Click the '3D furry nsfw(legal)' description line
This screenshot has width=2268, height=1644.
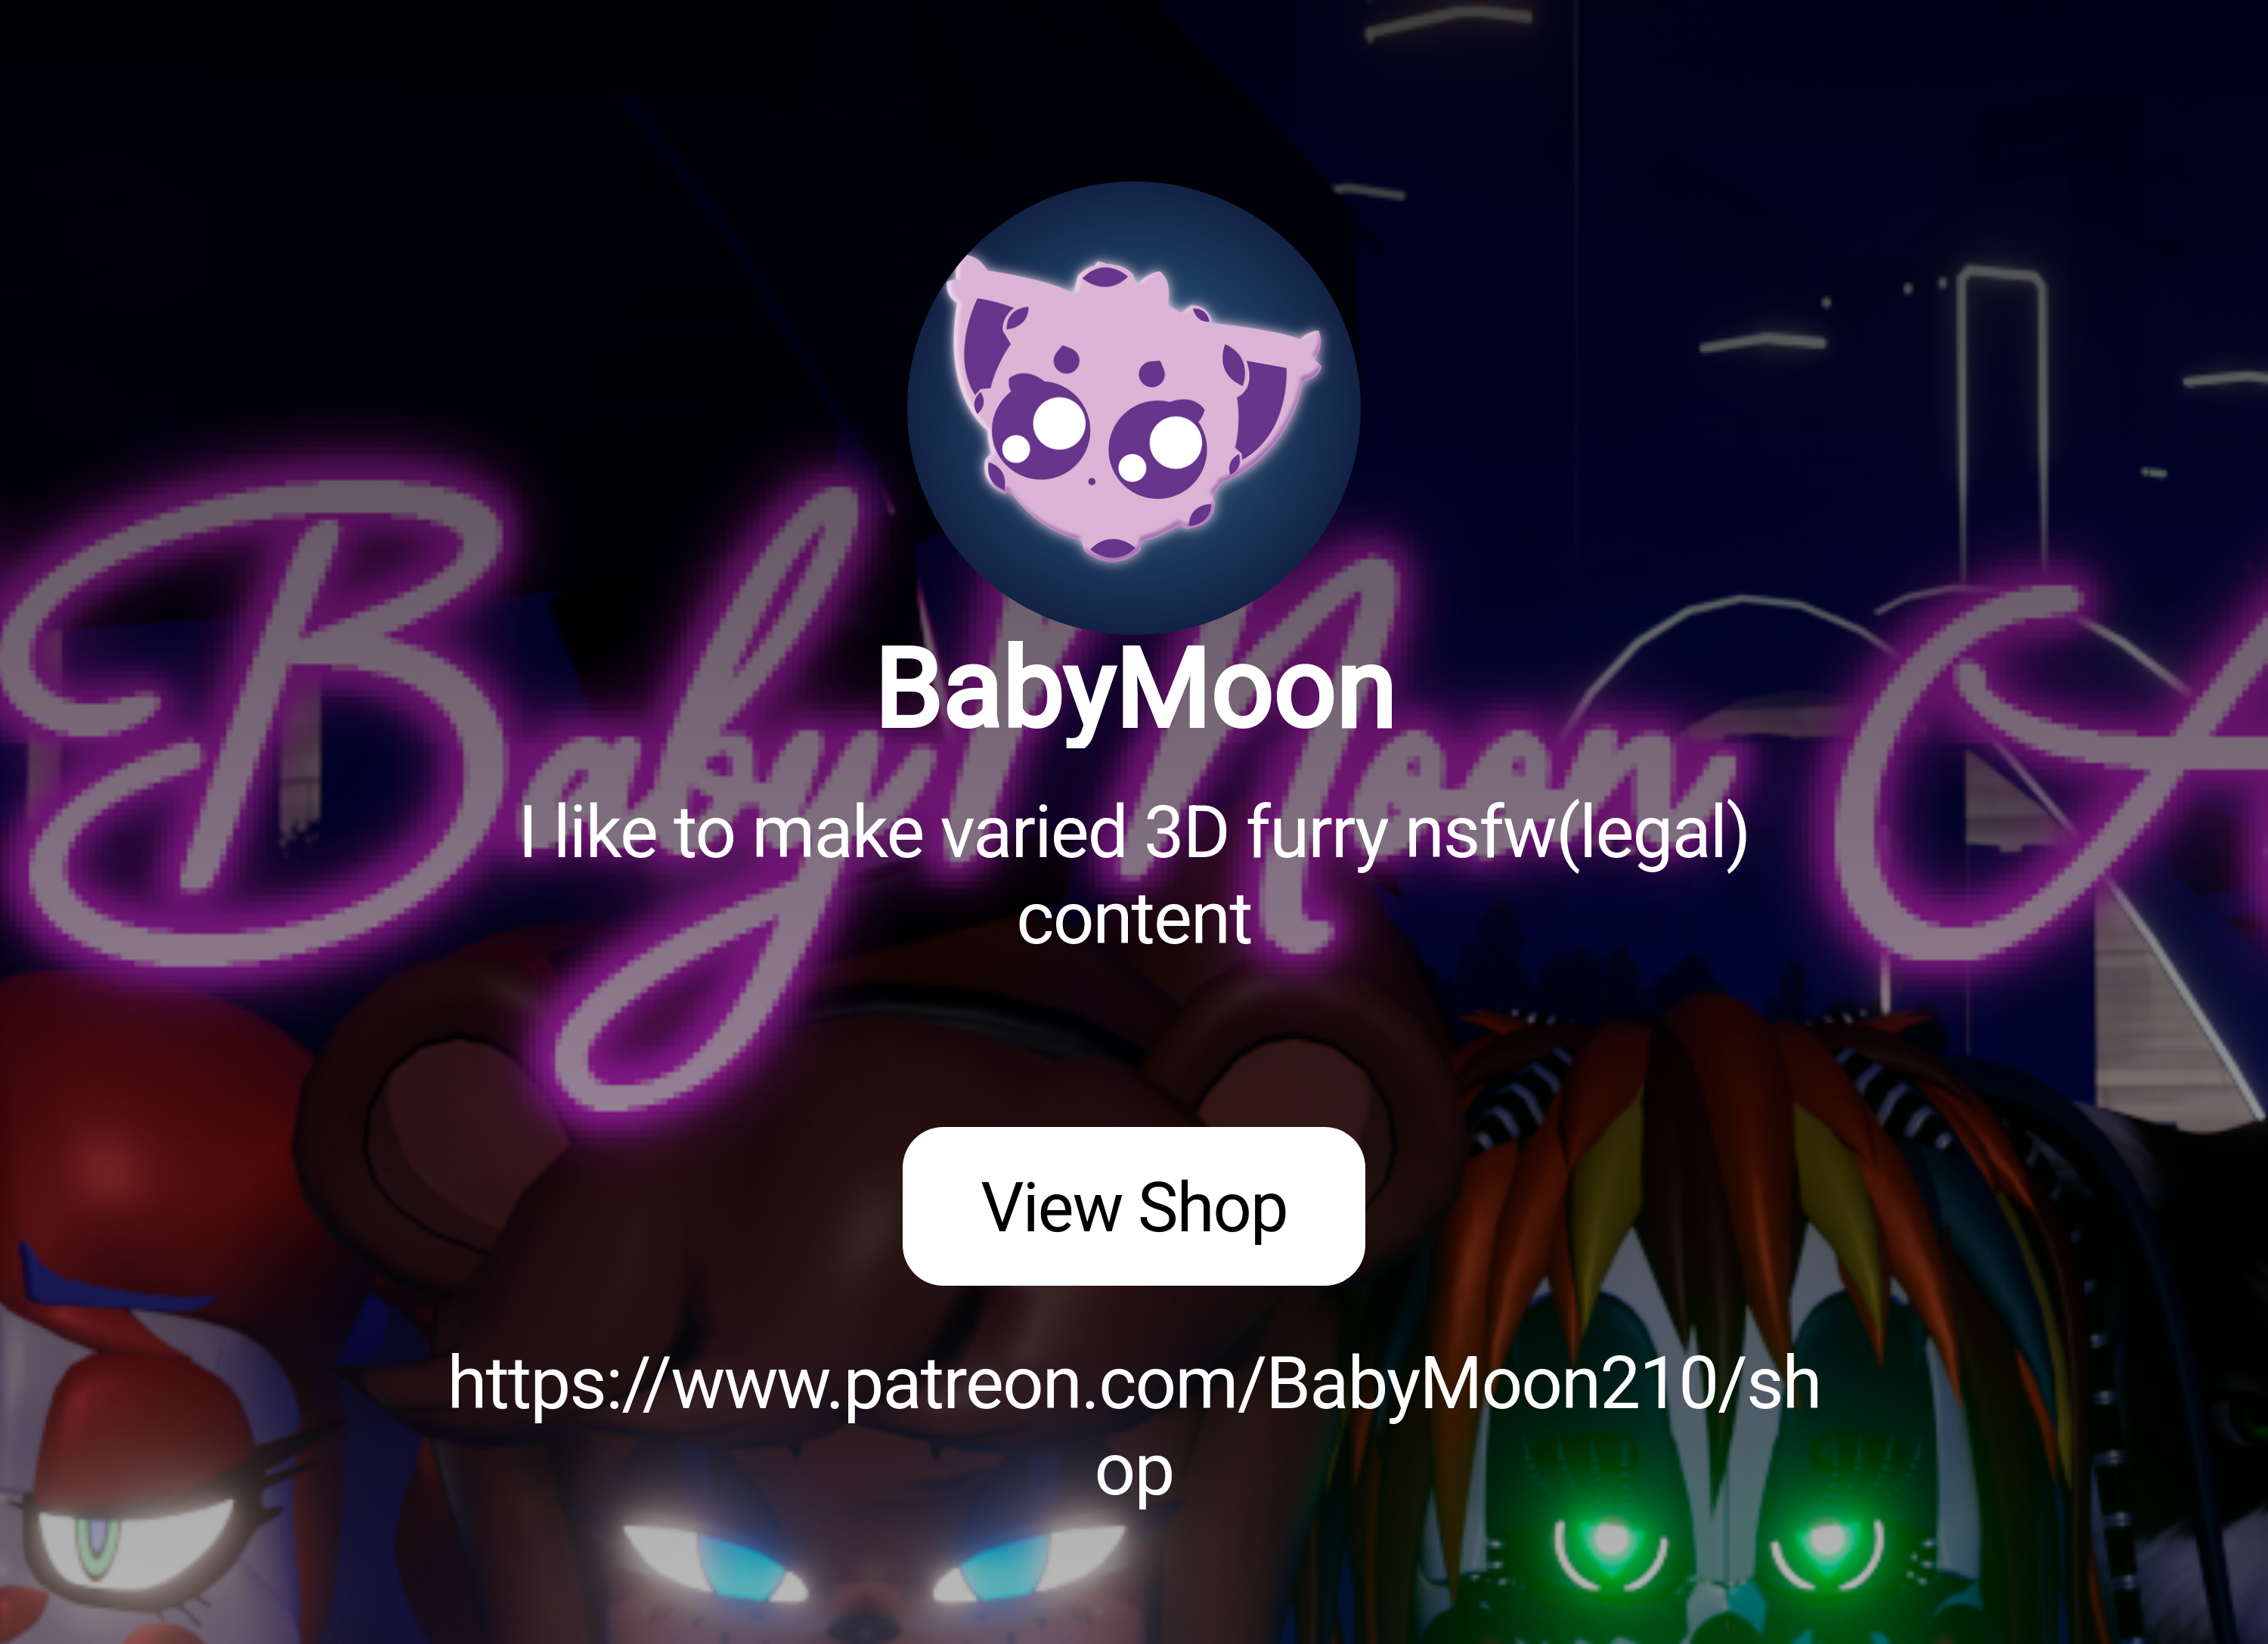(x=1133, y=832)
